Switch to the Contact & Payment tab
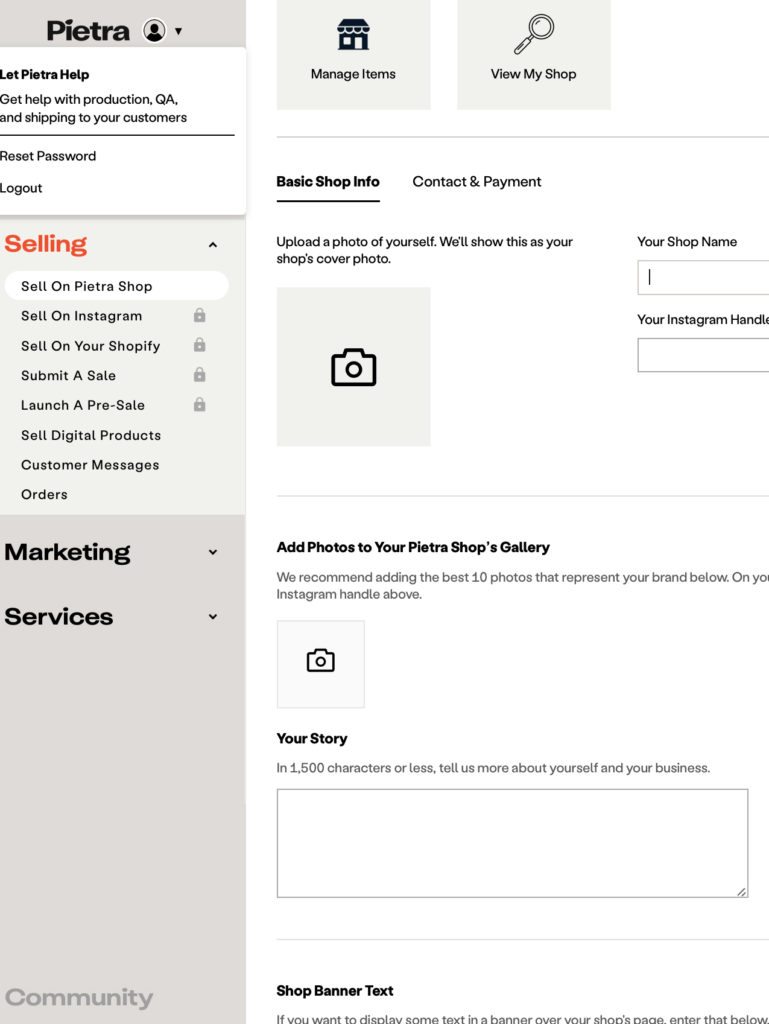The height and width of the screenshot is (1024, 769). [477, 182]
